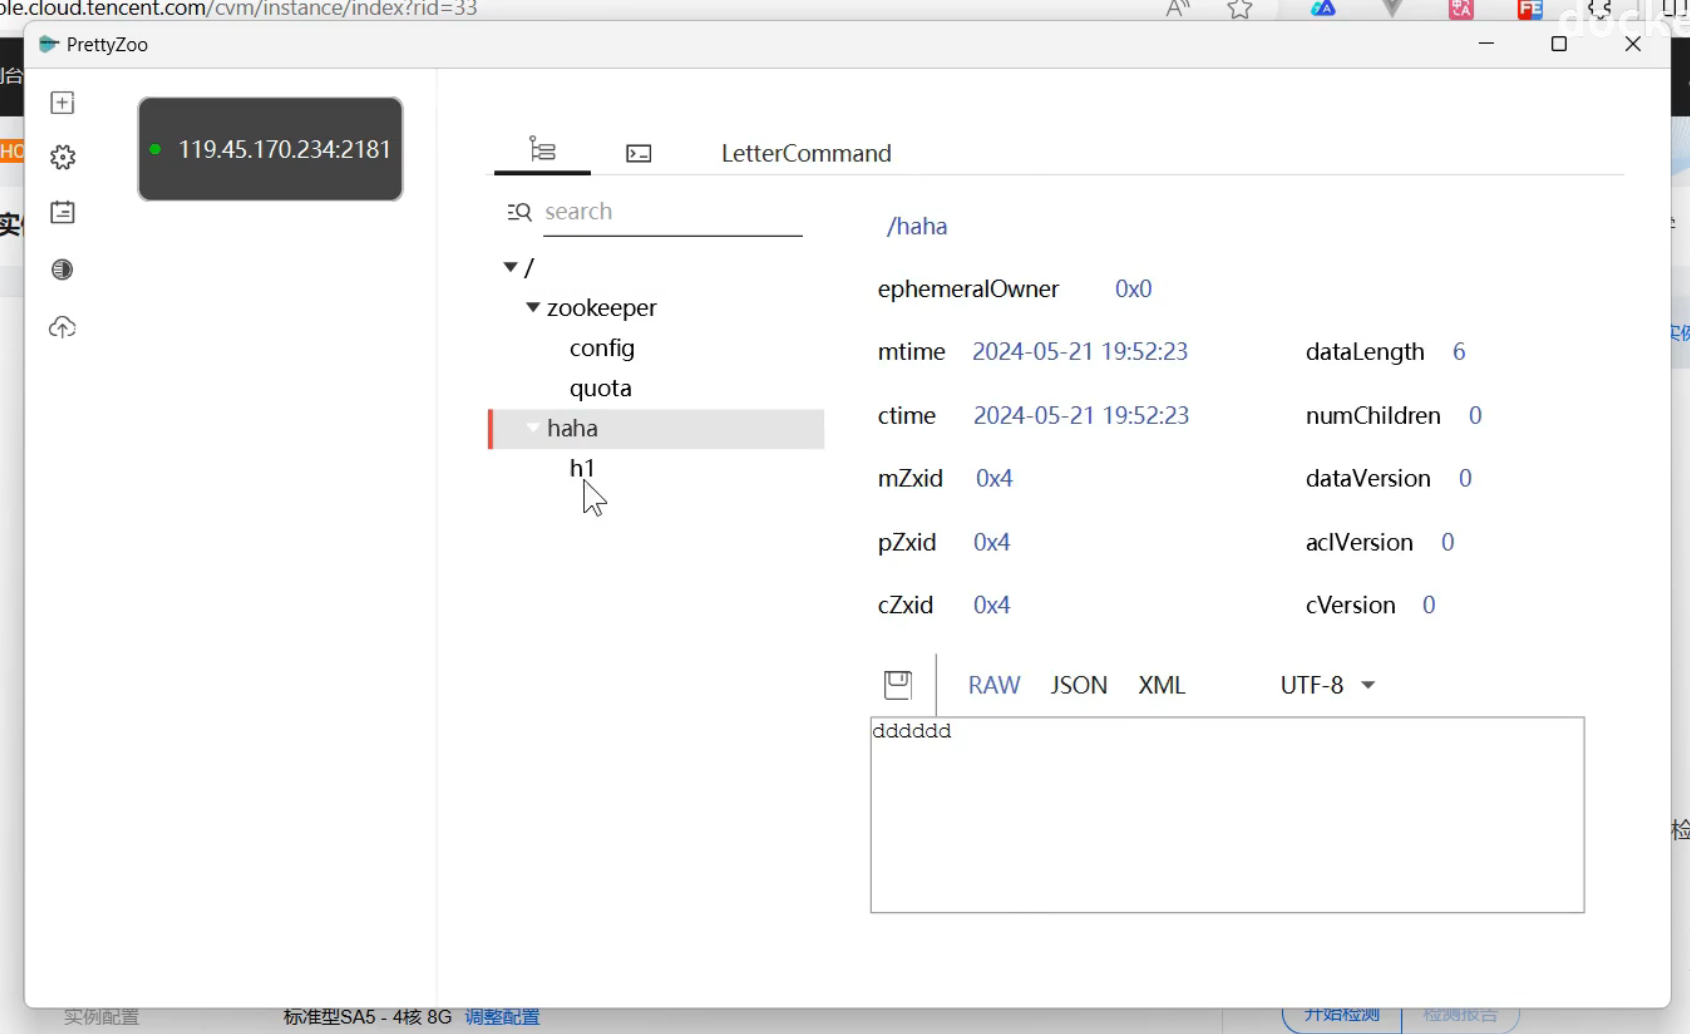Click the 调整配置 link in the browser page
Viewport: 1690px width, 1034px height.
coord(502,1017)
